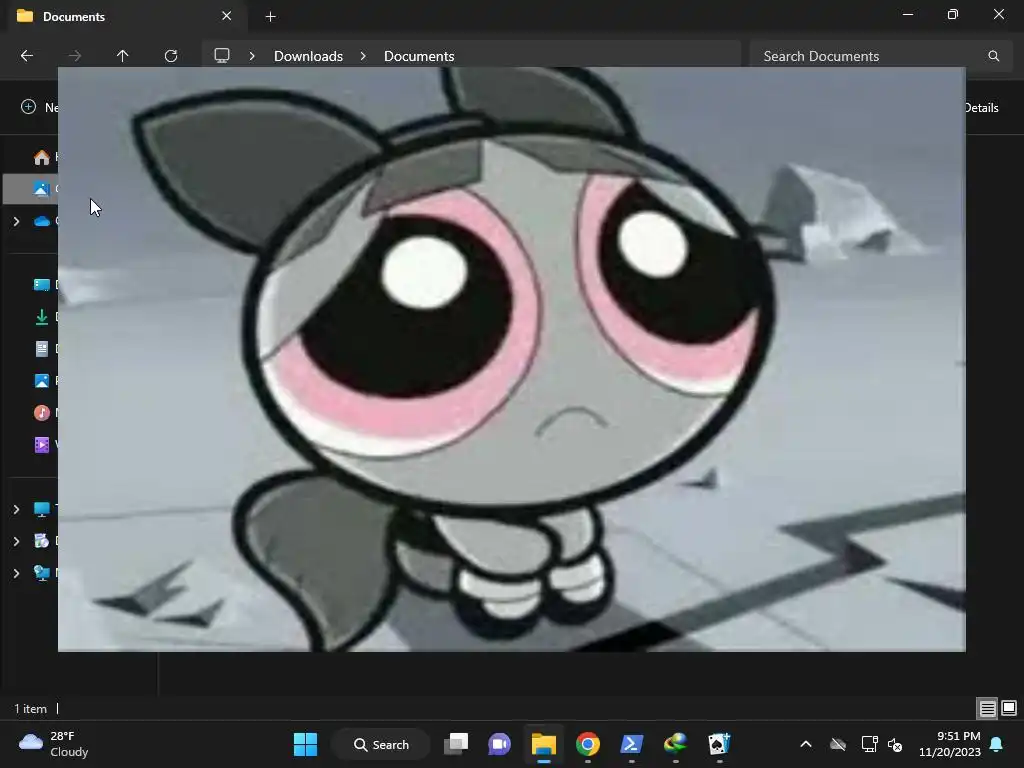This screenshot has width=1024, height=768.
Task: Click the OneDrive tray icon
Action: [838, 744]
